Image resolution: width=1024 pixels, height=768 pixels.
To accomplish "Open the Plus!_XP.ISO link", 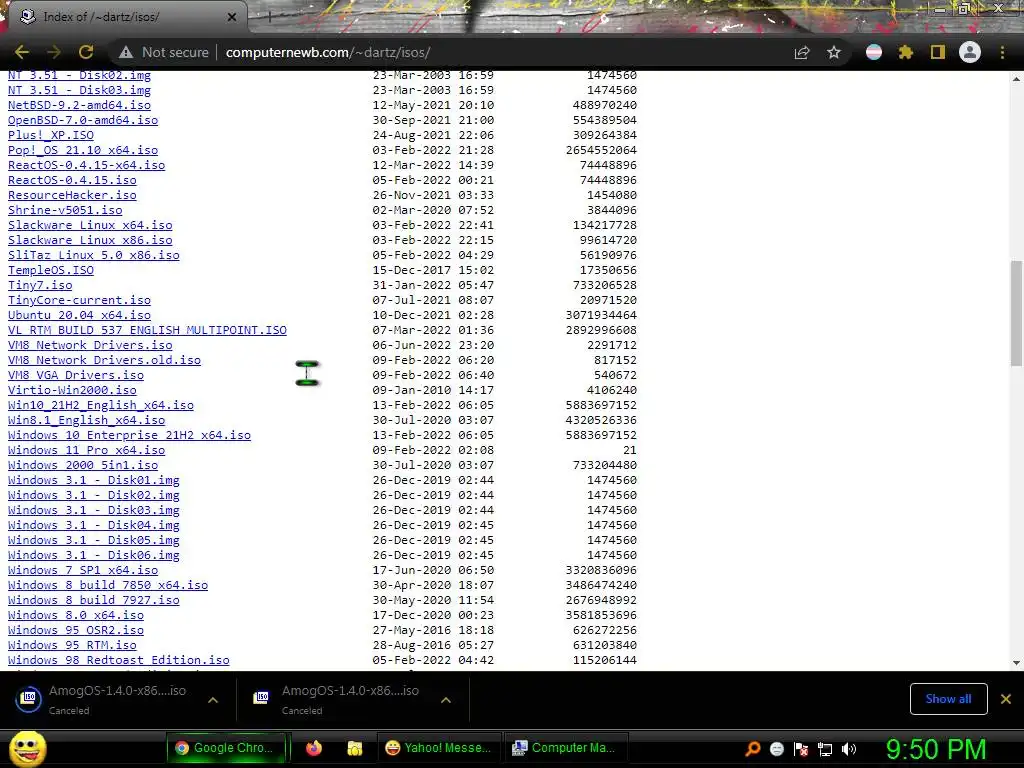I will click(x=50, y=135).
